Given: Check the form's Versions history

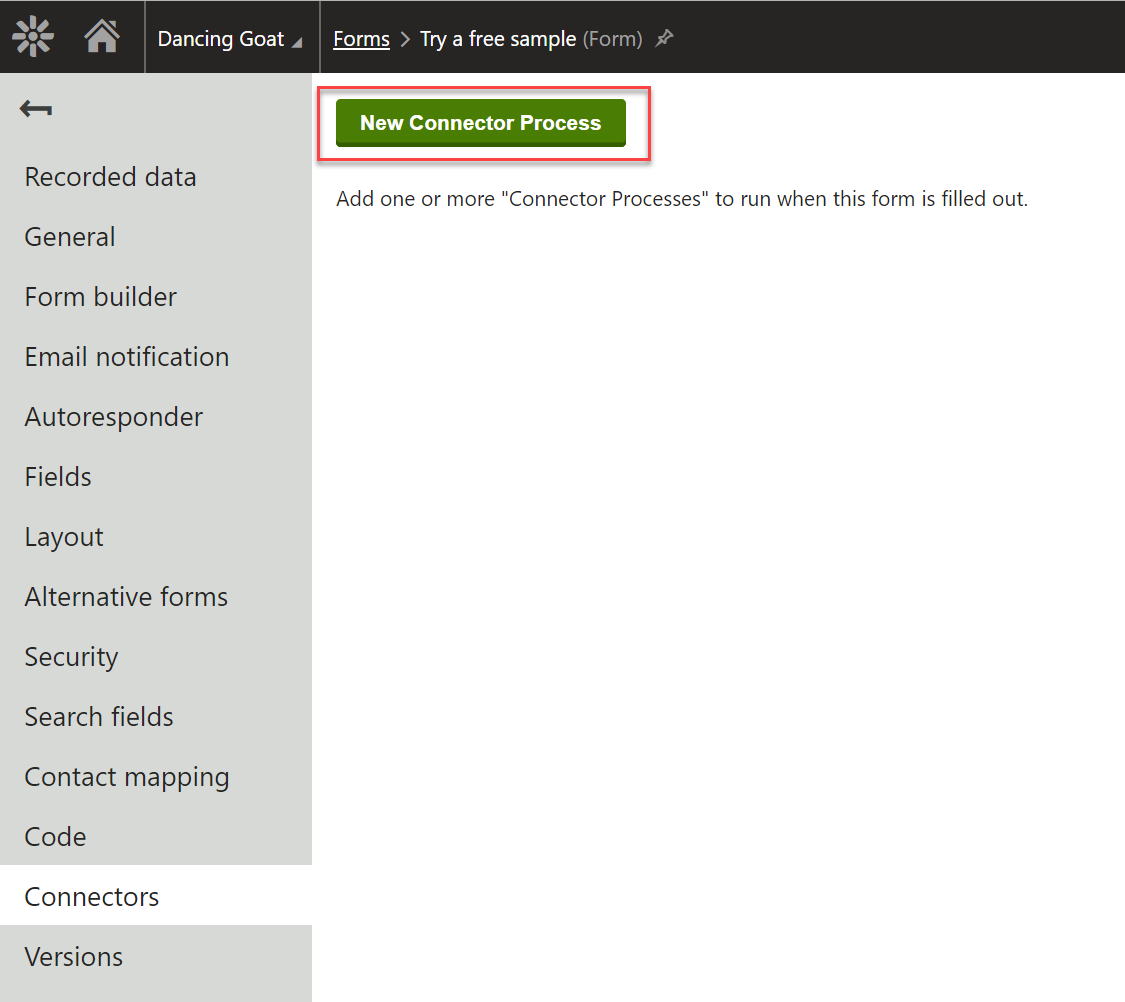Looking at the screenshot, I should pos(73,956).
